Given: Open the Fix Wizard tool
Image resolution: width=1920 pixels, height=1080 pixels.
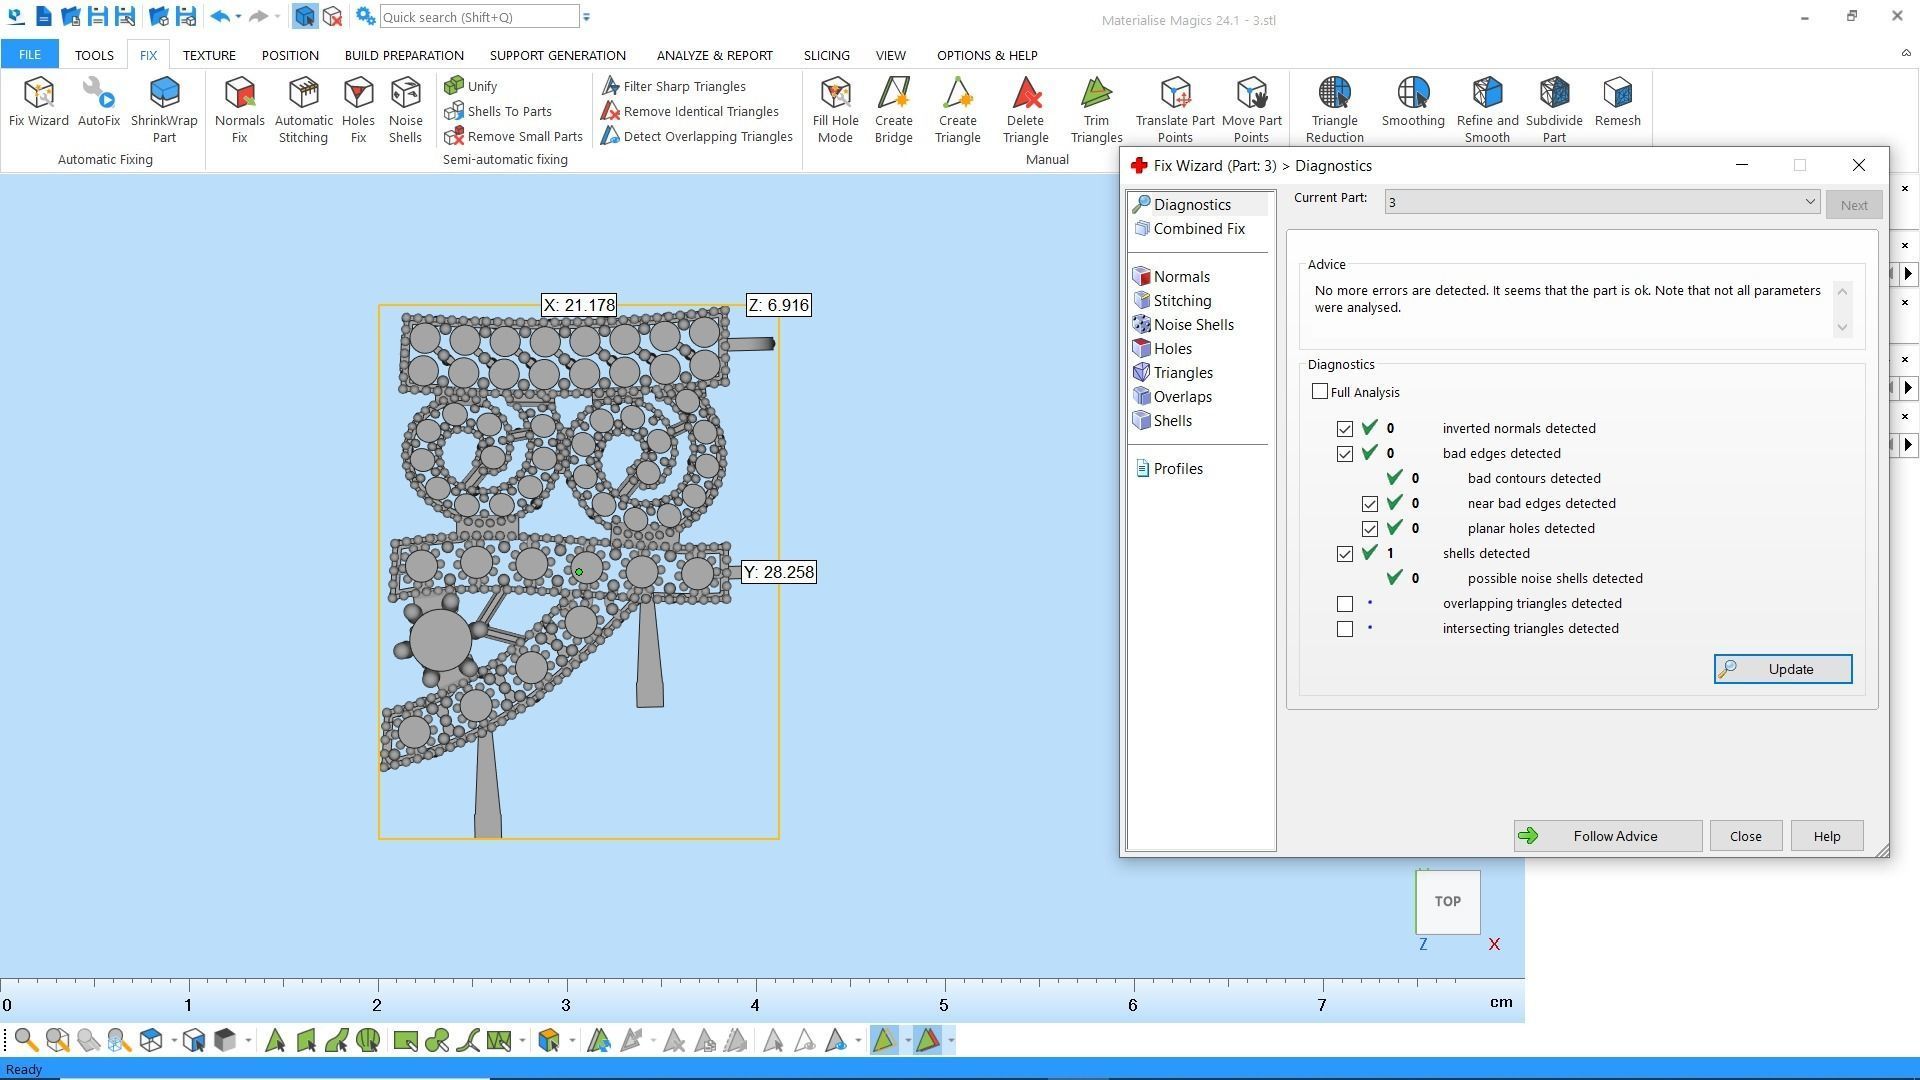Looking at the screenshot, I should click(38, 102).
